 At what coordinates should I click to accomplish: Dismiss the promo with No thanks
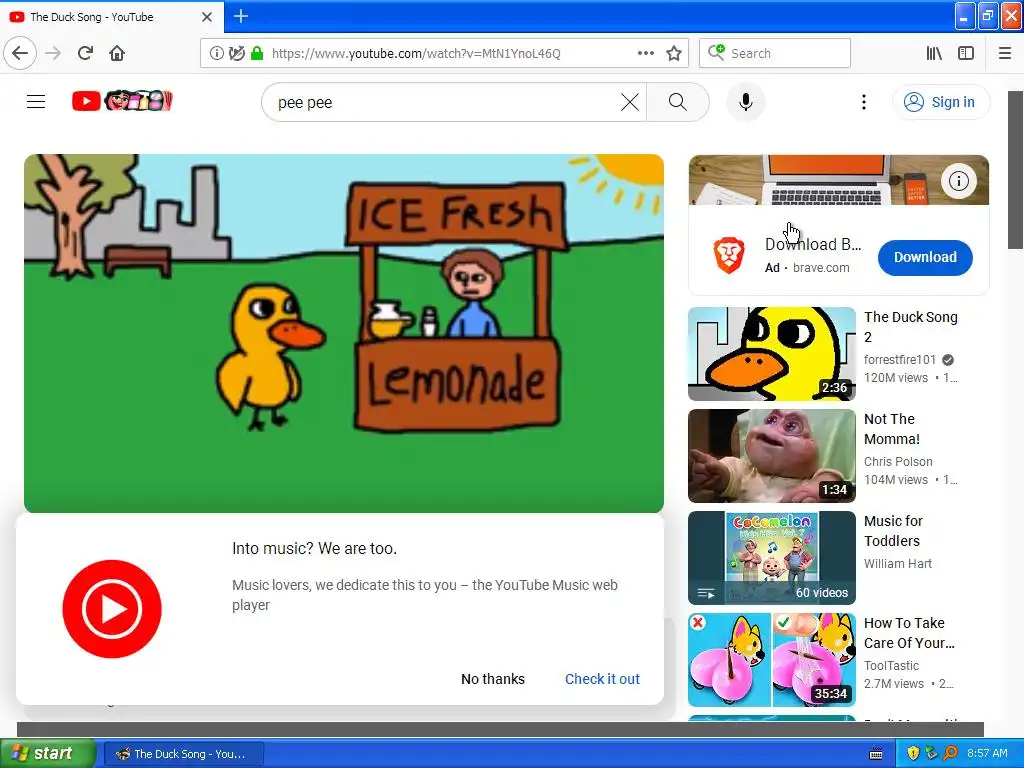pyautogui.click(x=492, y=679)
